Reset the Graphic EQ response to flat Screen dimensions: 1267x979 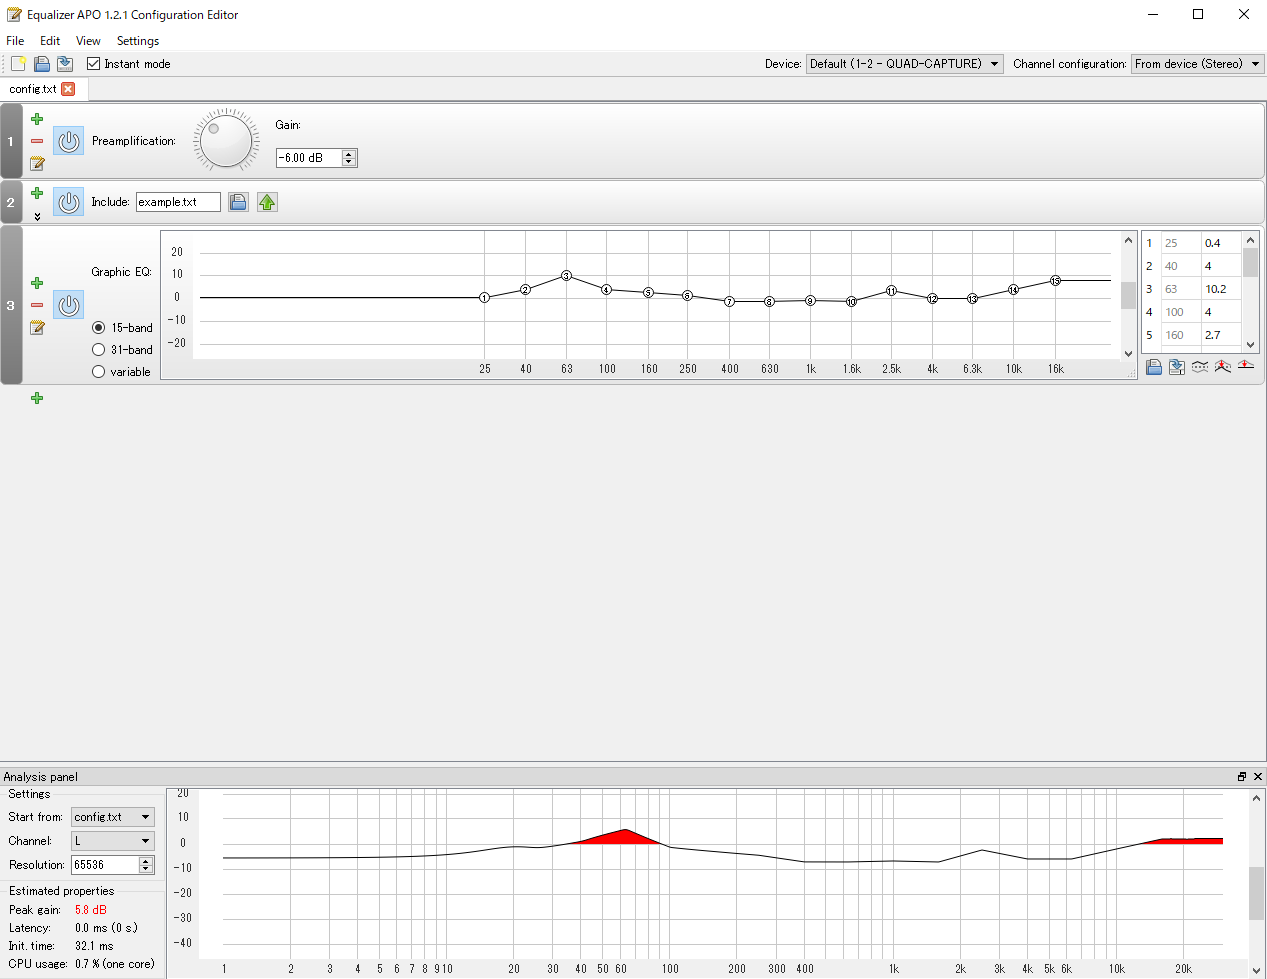1246,367
